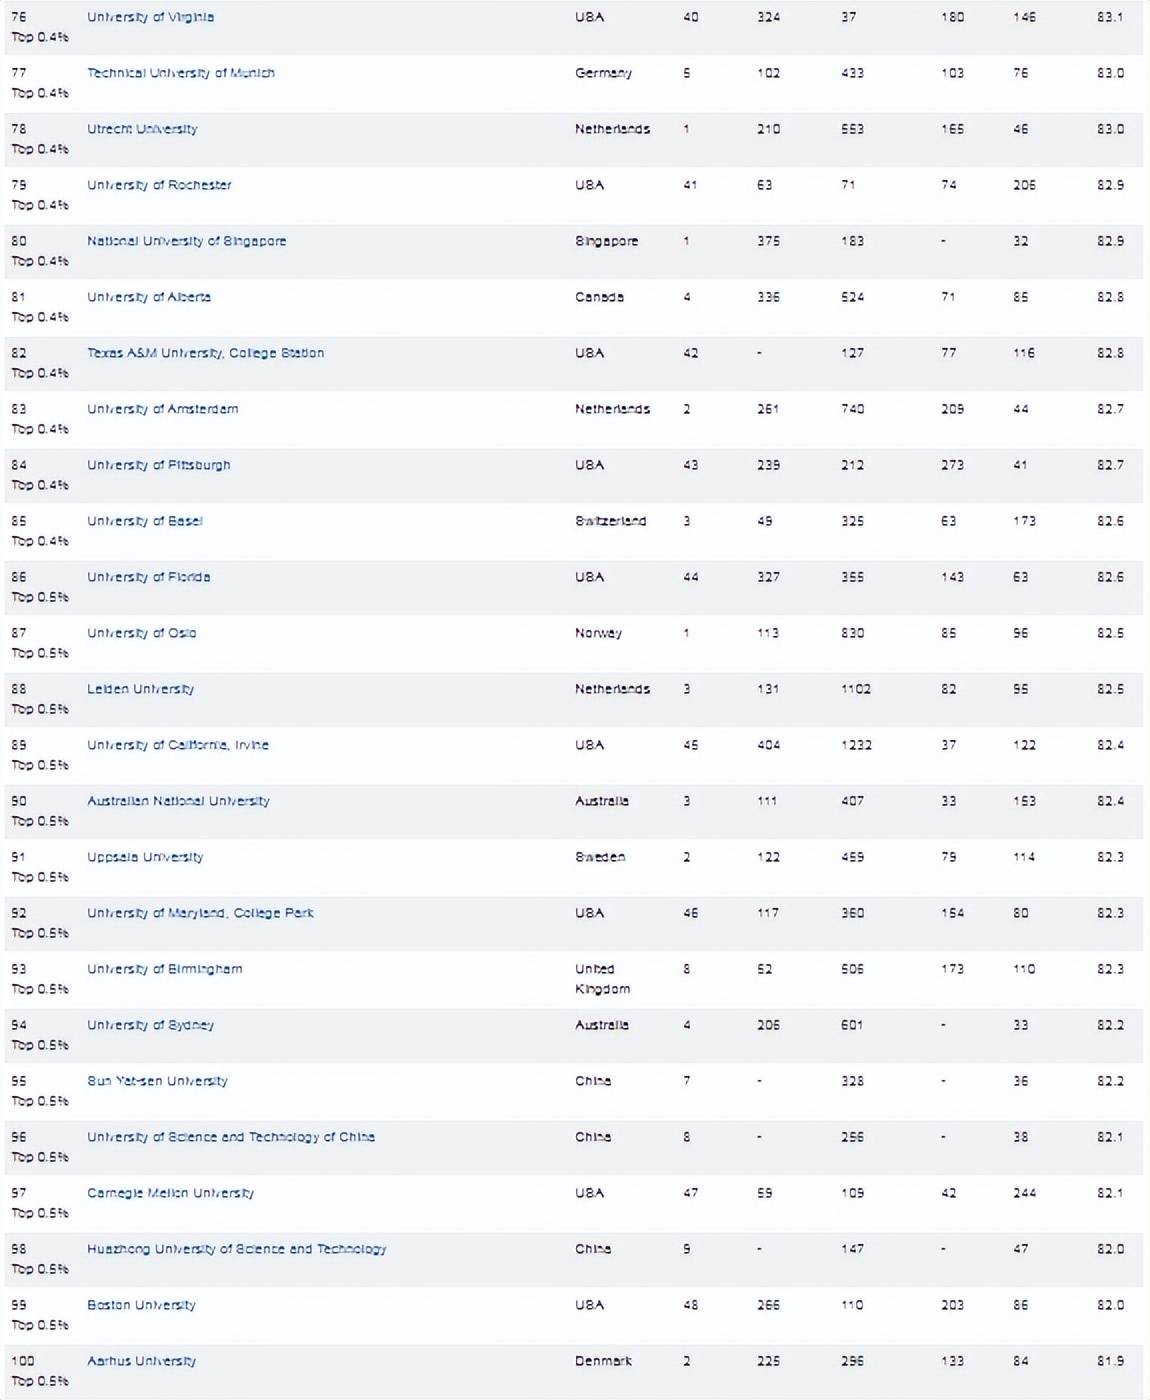Click University of California, Irvine link
The height and width of the screenshot is (1400, 1150).
[177, 745]
